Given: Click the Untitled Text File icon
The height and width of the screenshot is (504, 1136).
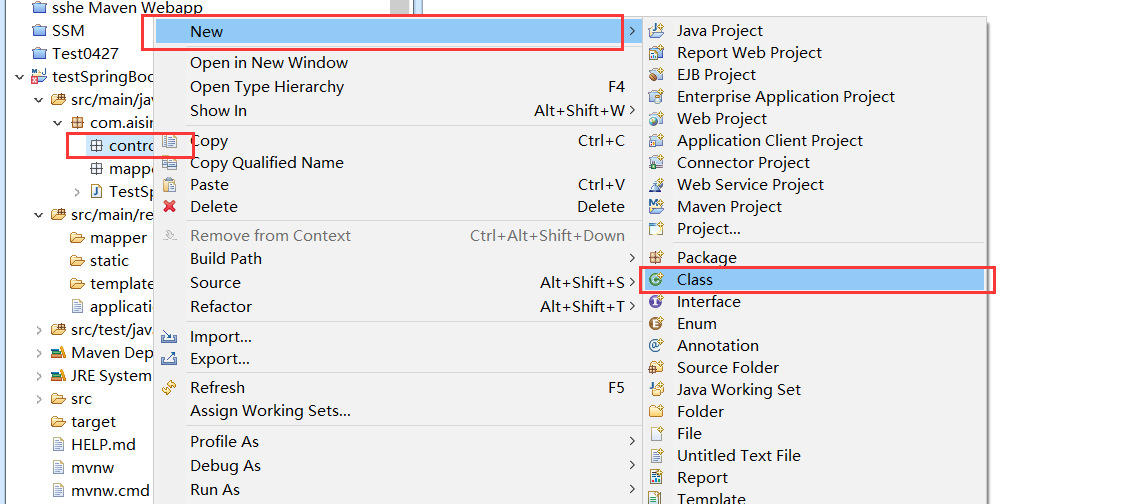Looking at the screenshot, I should point(656,455).
